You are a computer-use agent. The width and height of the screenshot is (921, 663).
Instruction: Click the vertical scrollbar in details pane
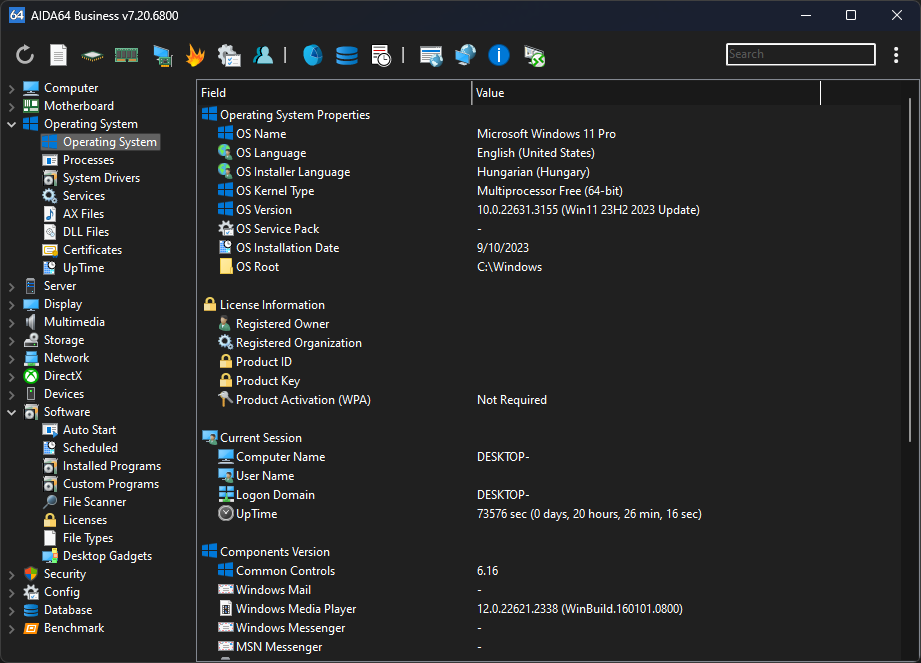[911, 270]
